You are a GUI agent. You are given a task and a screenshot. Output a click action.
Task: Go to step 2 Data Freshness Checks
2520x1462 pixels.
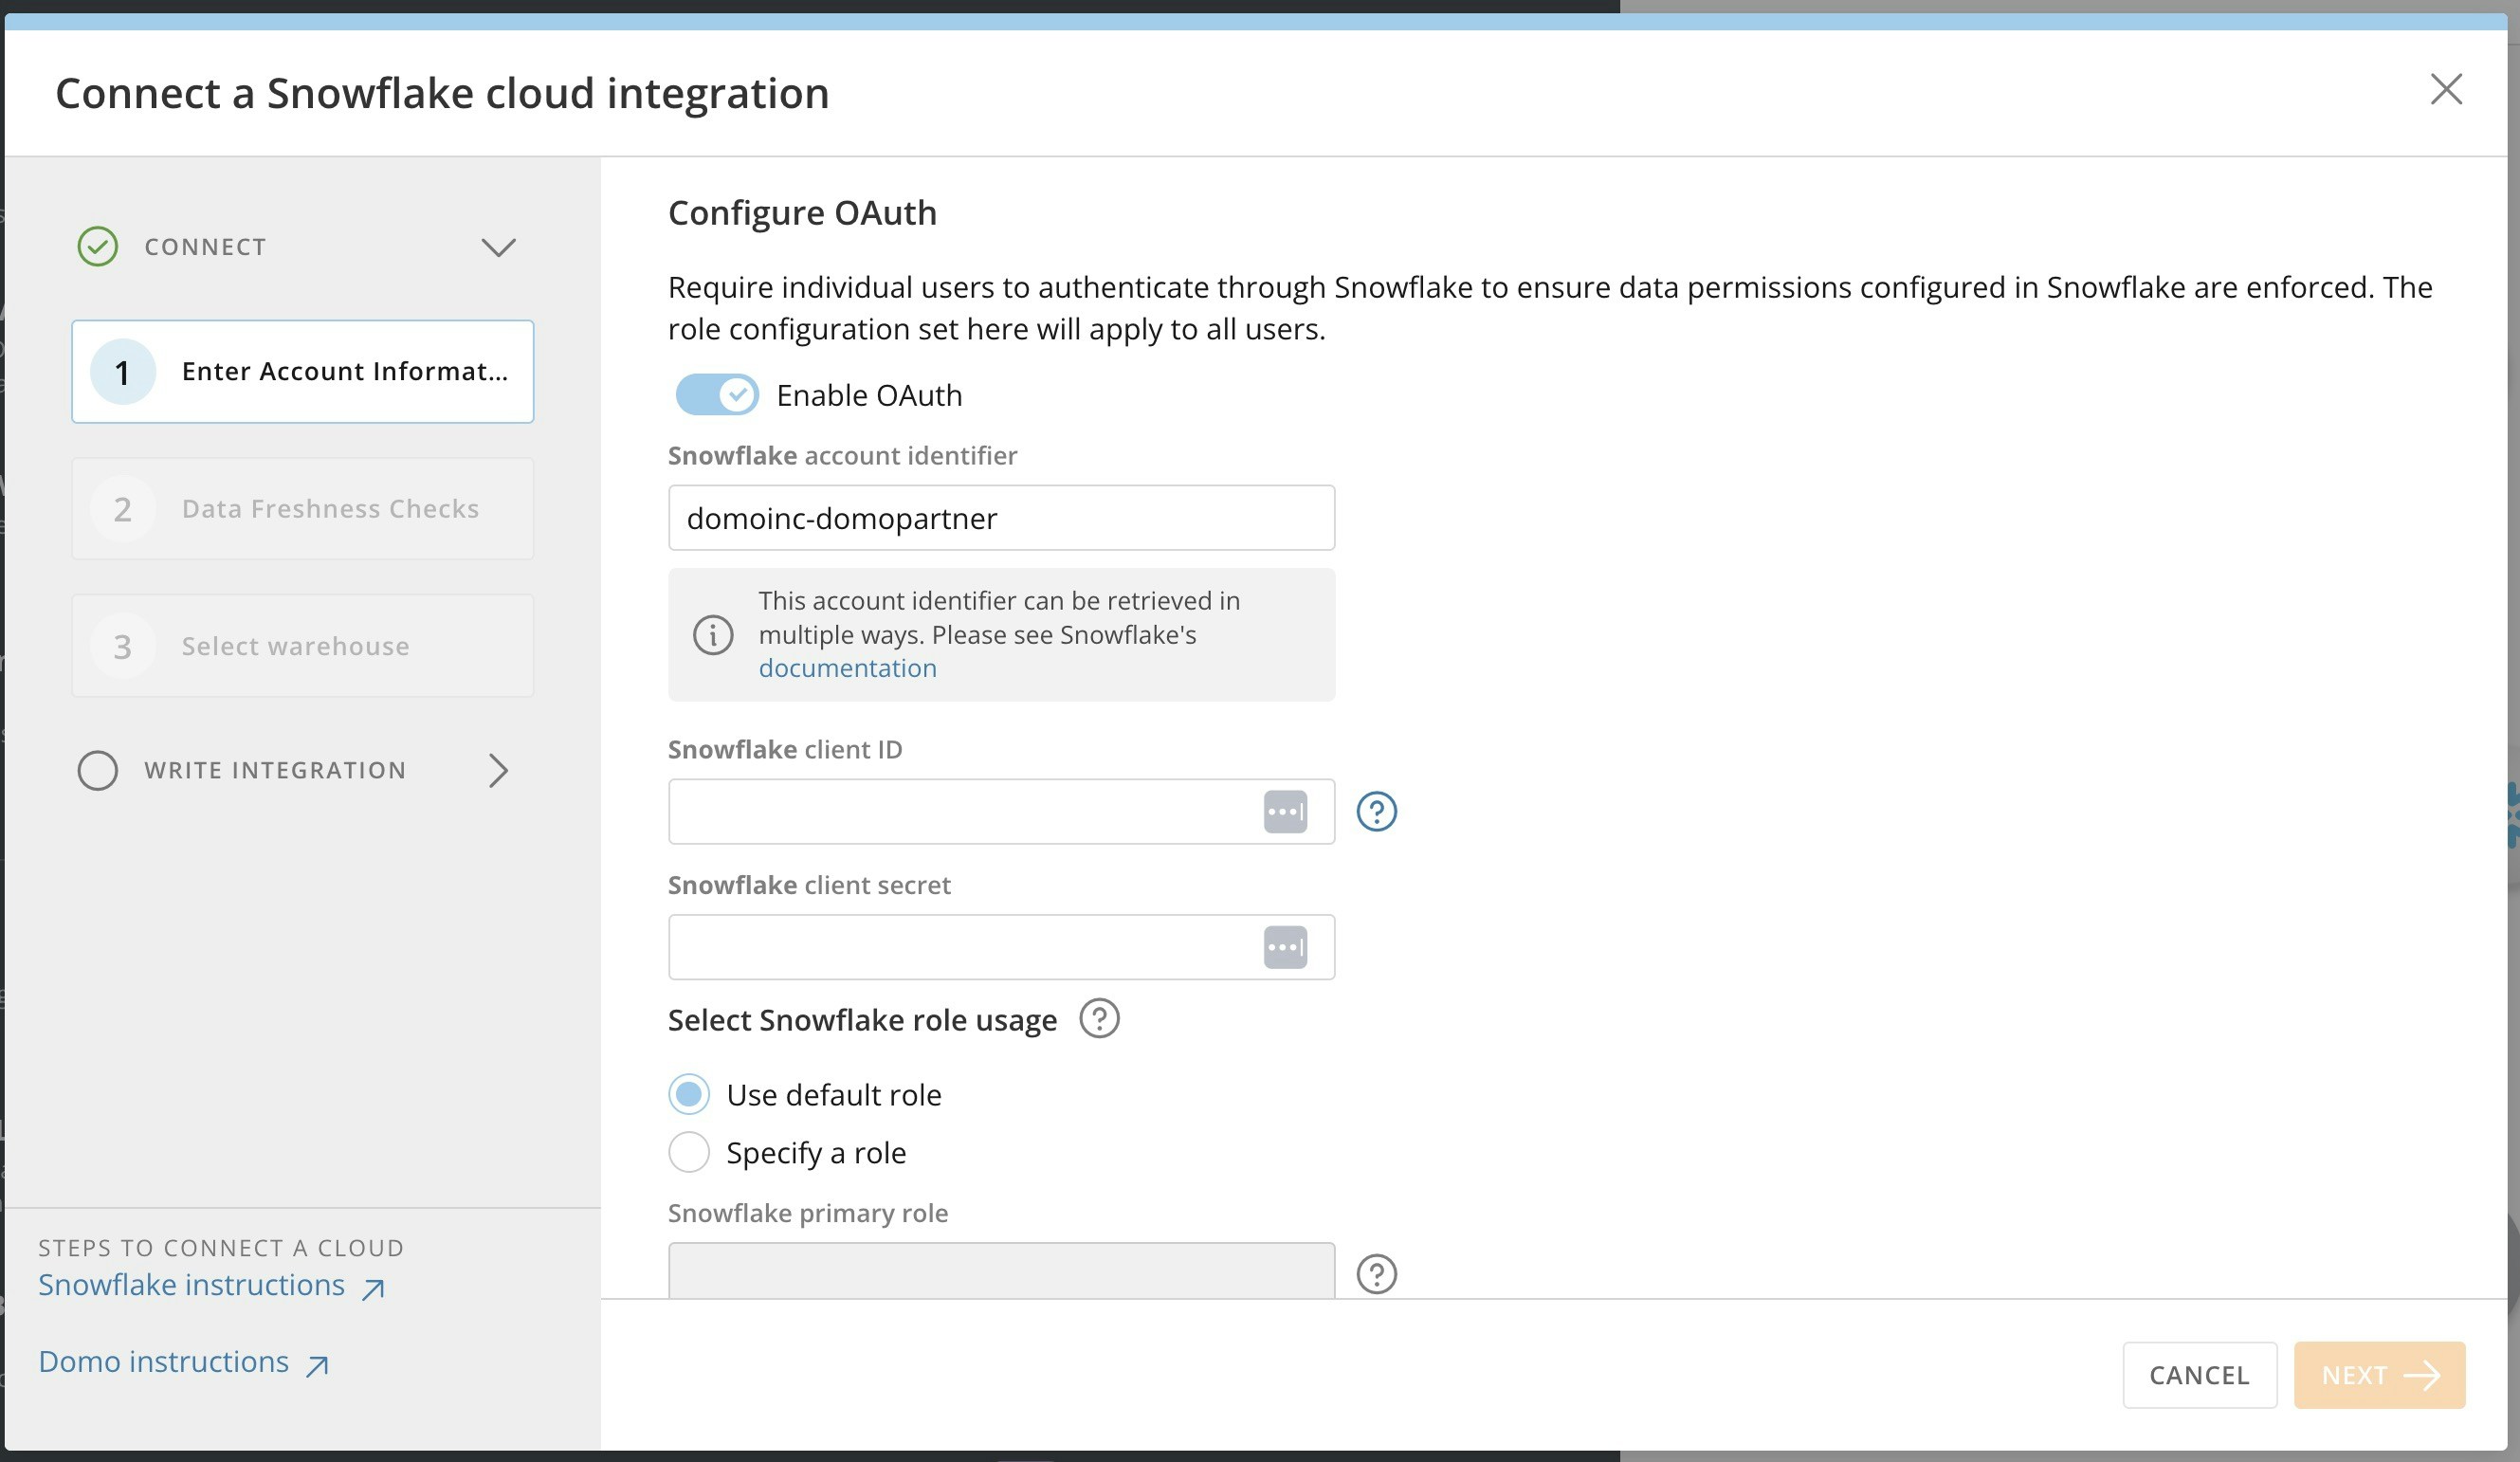(x=302, y=509)
